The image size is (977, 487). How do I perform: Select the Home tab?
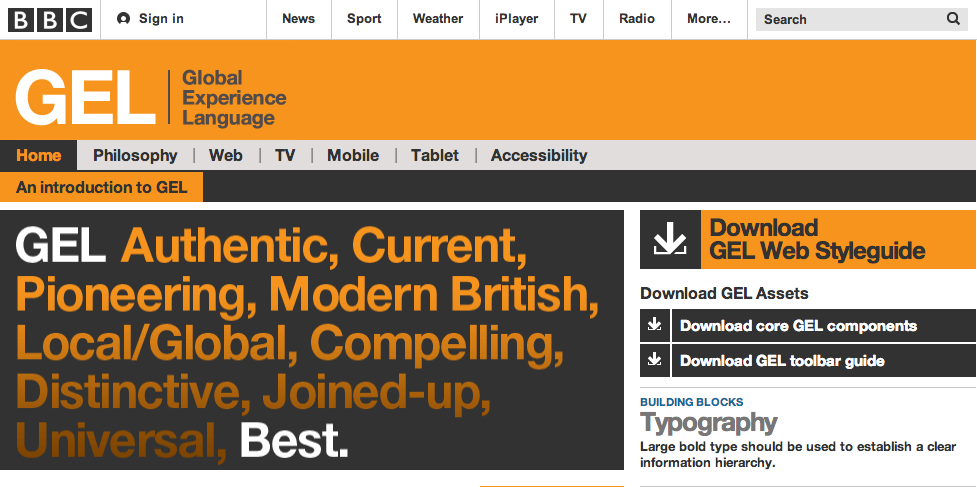[x=39, y=155]
